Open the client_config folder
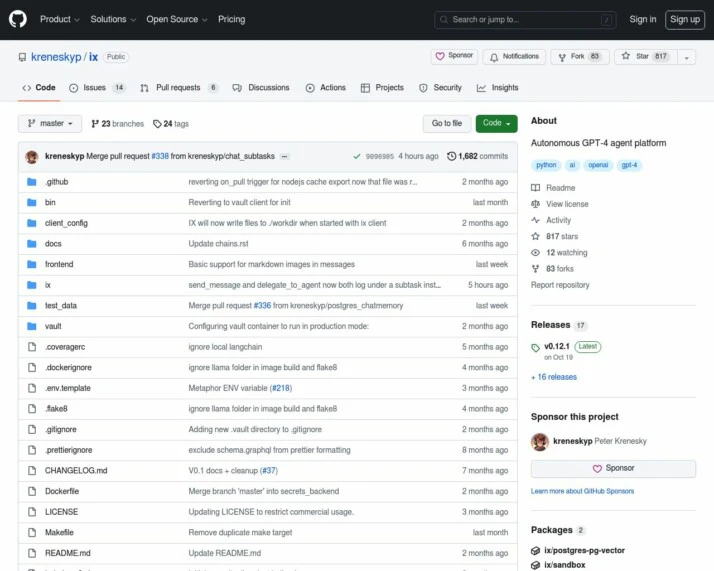 point(66,223)
